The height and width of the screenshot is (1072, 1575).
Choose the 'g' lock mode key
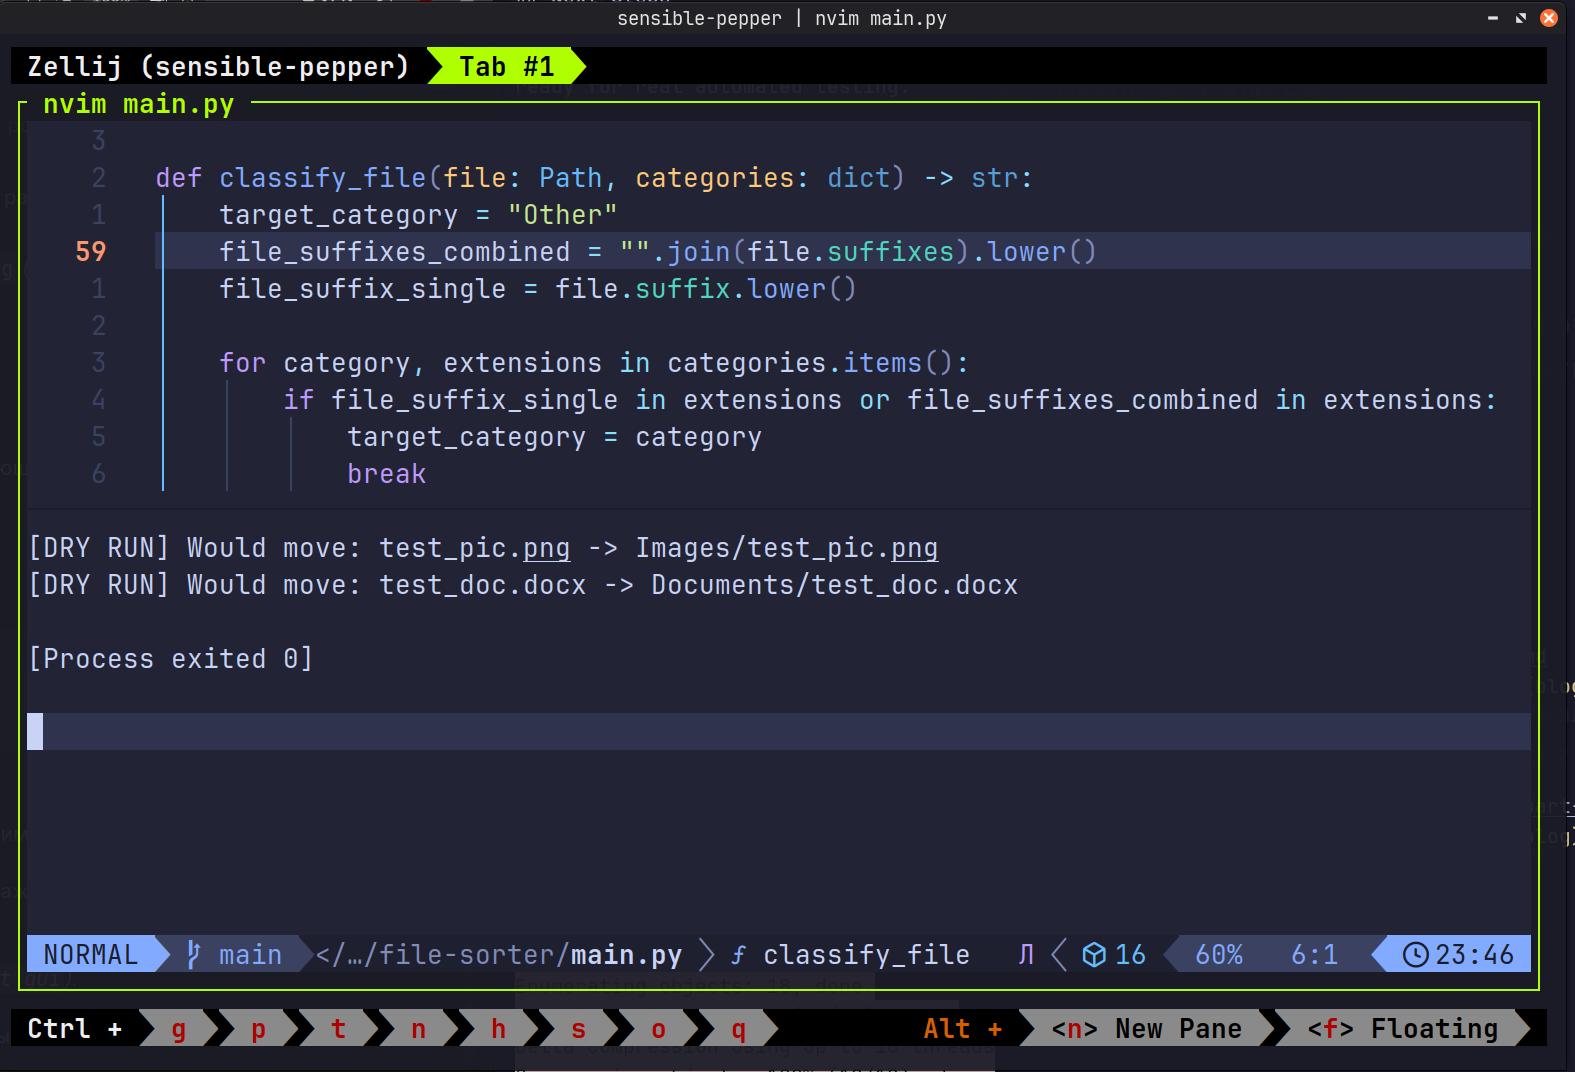pos(179,1028)
